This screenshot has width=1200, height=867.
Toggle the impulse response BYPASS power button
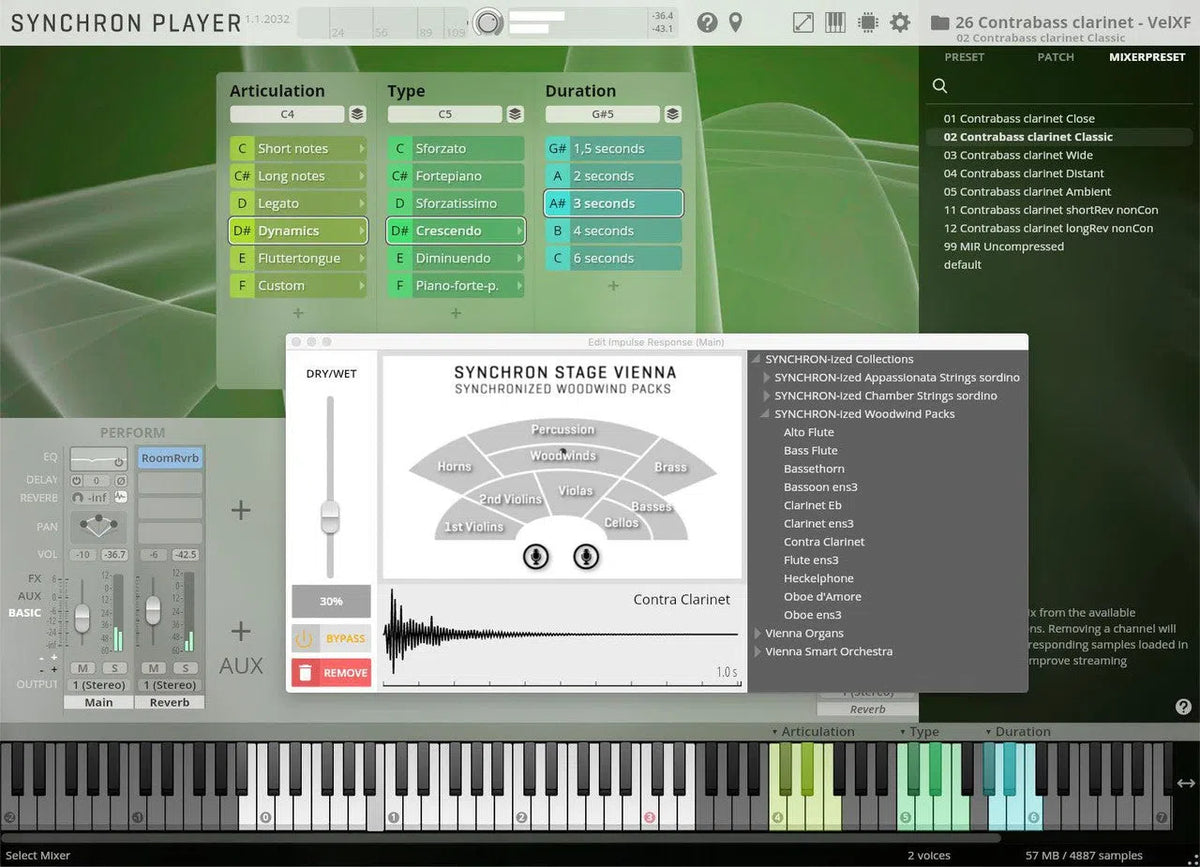(304, 638)
